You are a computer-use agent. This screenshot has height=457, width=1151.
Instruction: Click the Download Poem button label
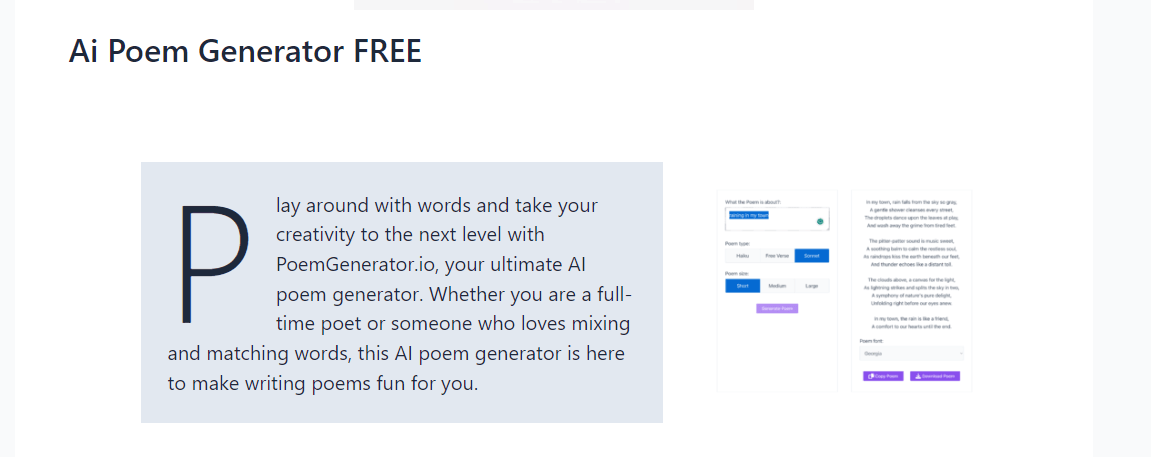click(939, 376)
